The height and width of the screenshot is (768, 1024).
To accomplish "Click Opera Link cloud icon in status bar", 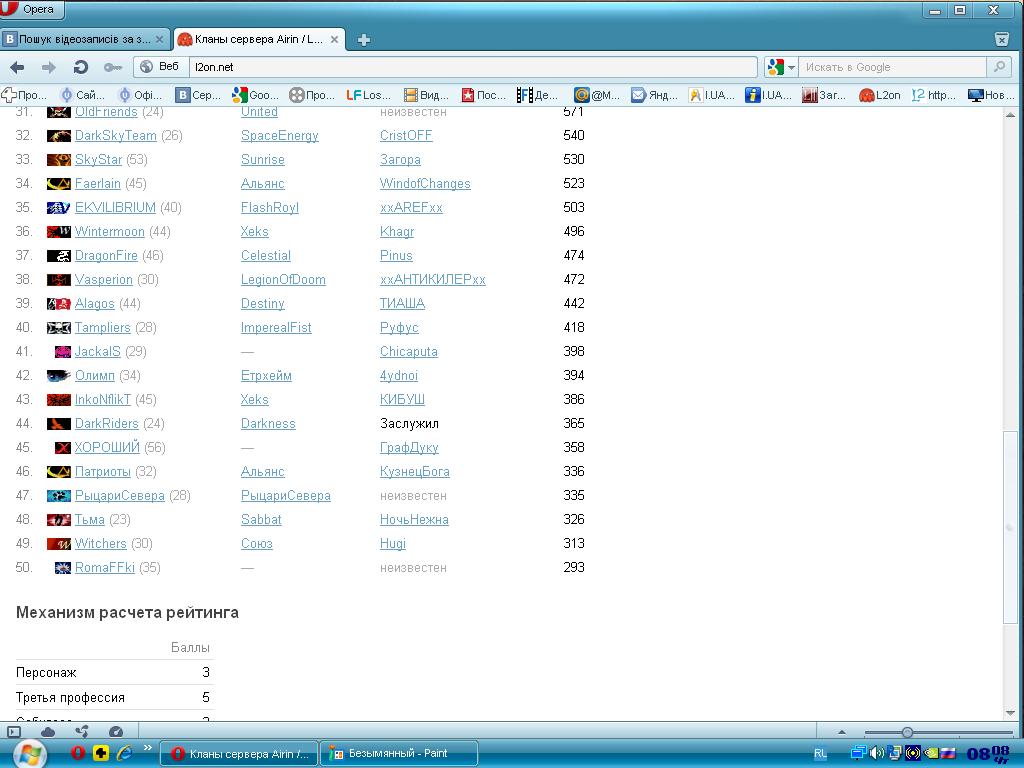I will (48, 732).
